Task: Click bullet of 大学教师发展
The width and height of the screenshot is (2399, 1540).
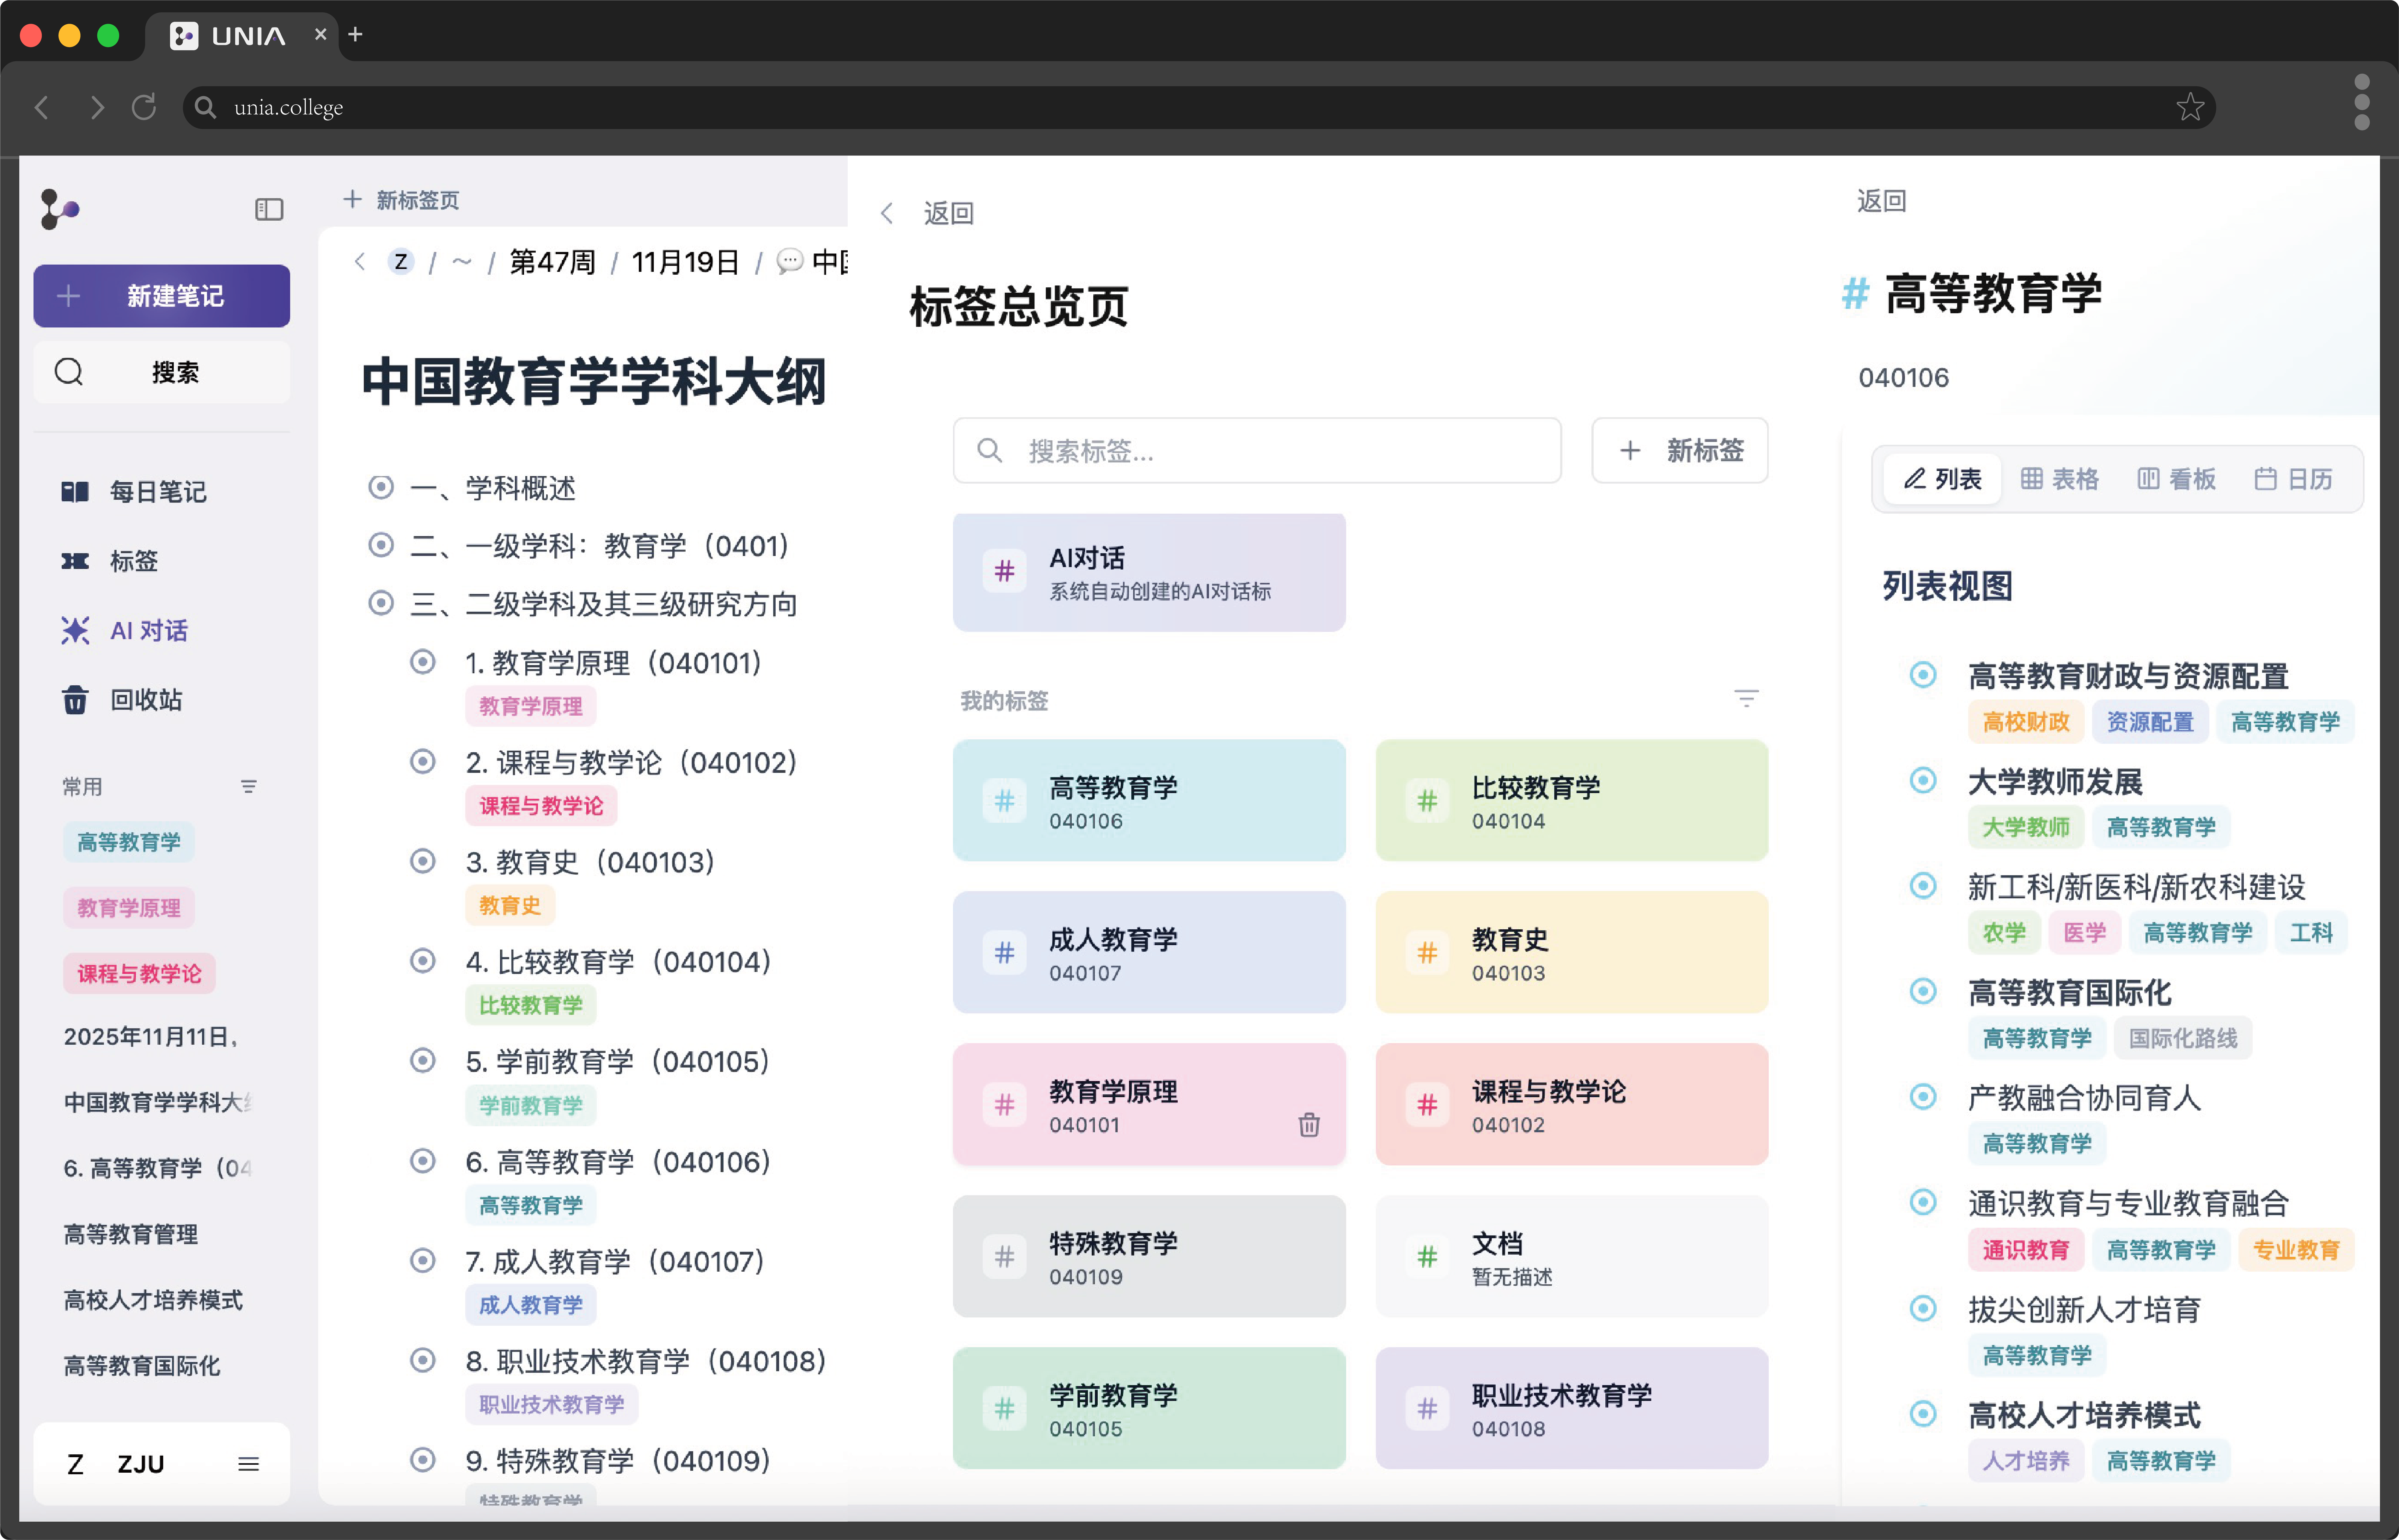Action: pos(1923,780)
